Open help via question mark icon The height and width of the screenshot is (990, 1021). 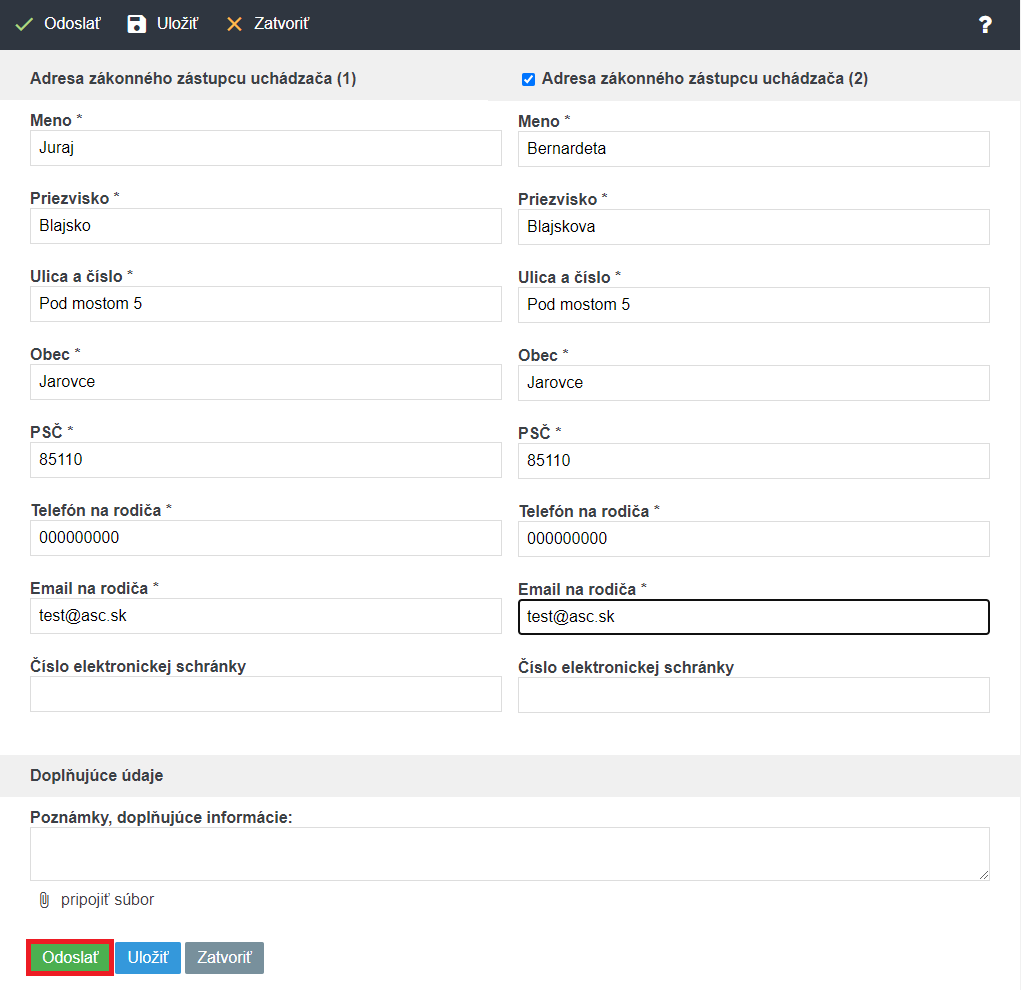[x=985, y=25]
